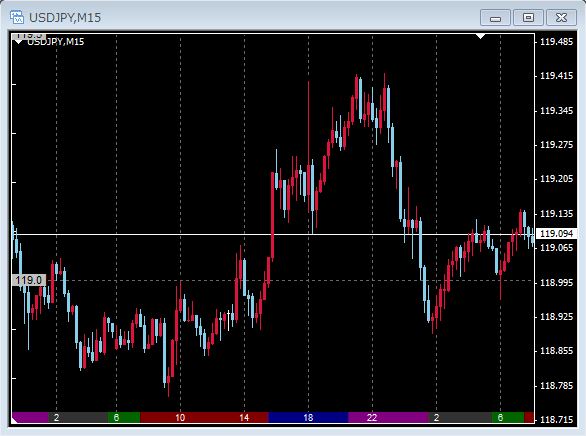Image resolution: width=586 pixels, height=436 pixels.
Task: Click the dark red session block labeled 14
Action: (x=244, y=417)
